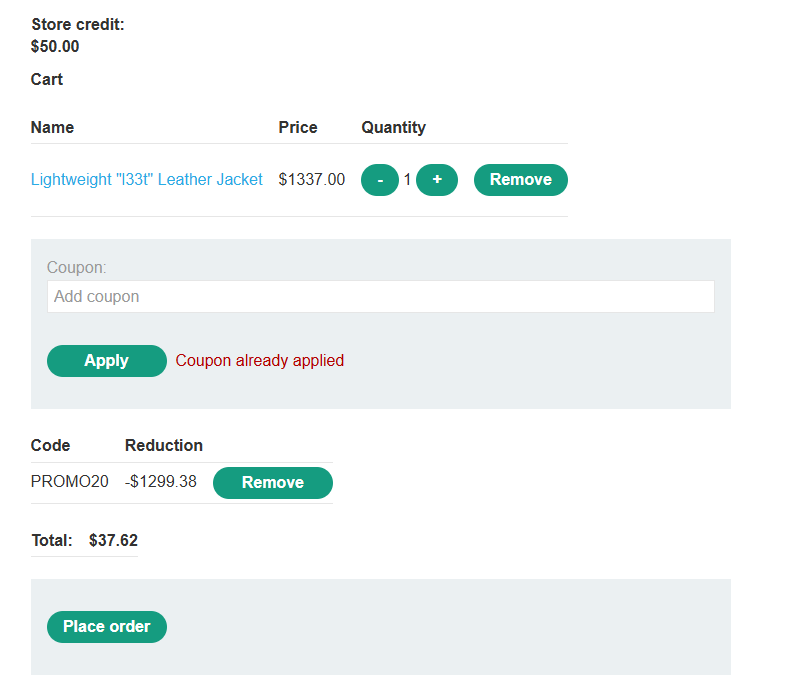785x697 pixels.
Task: Click the quantity number between stepper buttons
Action: pyautogui.click(x=407, y=180)
